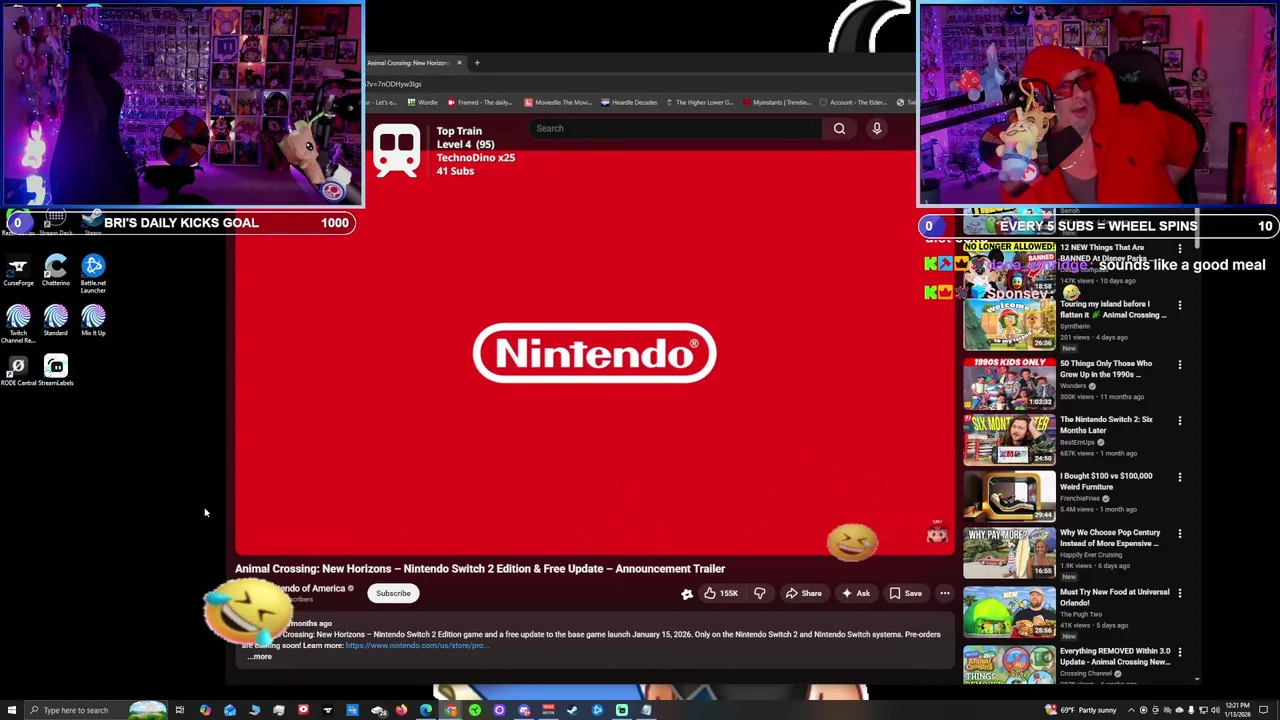
Task: Open the CurseForge desktop shortcut
Action: pos(17,271)
